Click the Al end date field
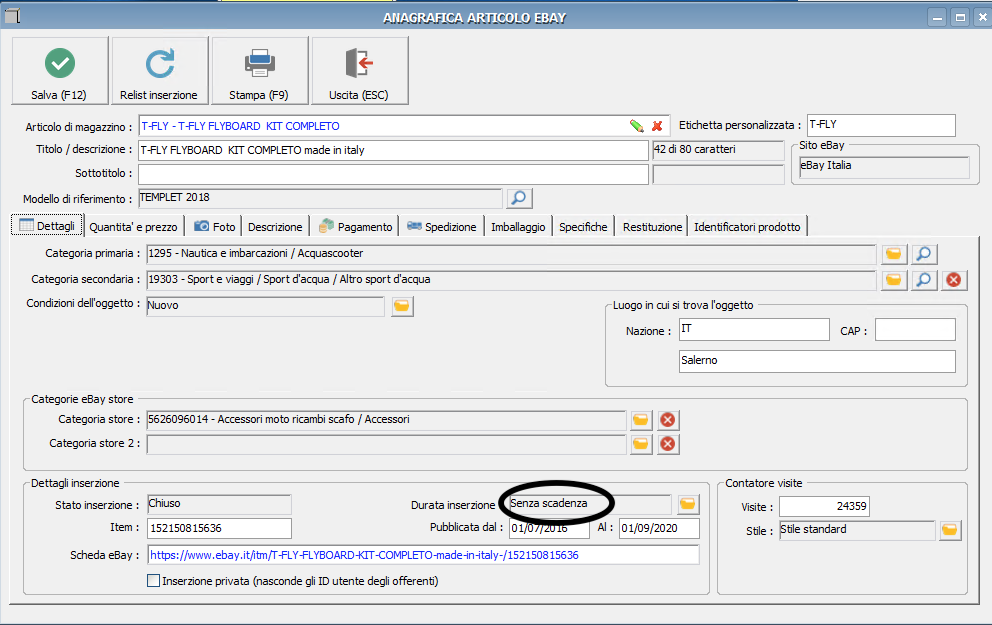Viewport: 992px width, 625px height. pos(659,528)
